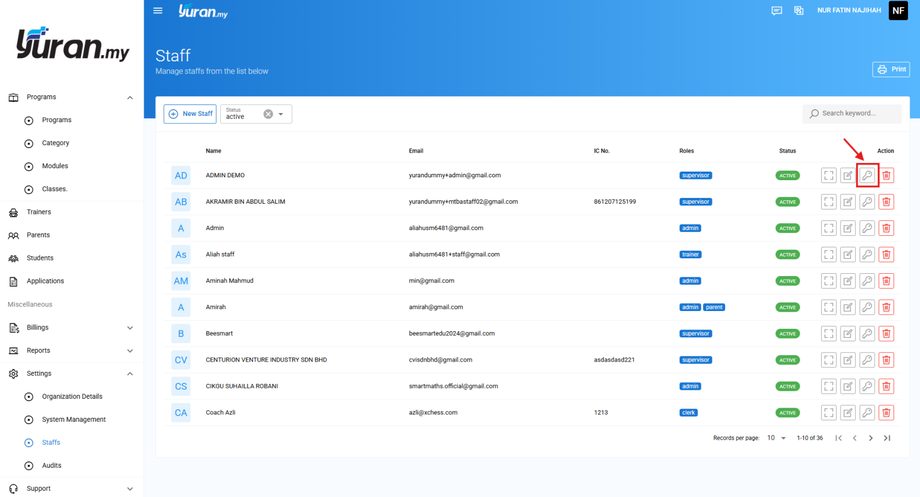Viewport: 920px width, 497px height.
Task: Toggle the hamburger menu in the header
Action: point(158,11)
